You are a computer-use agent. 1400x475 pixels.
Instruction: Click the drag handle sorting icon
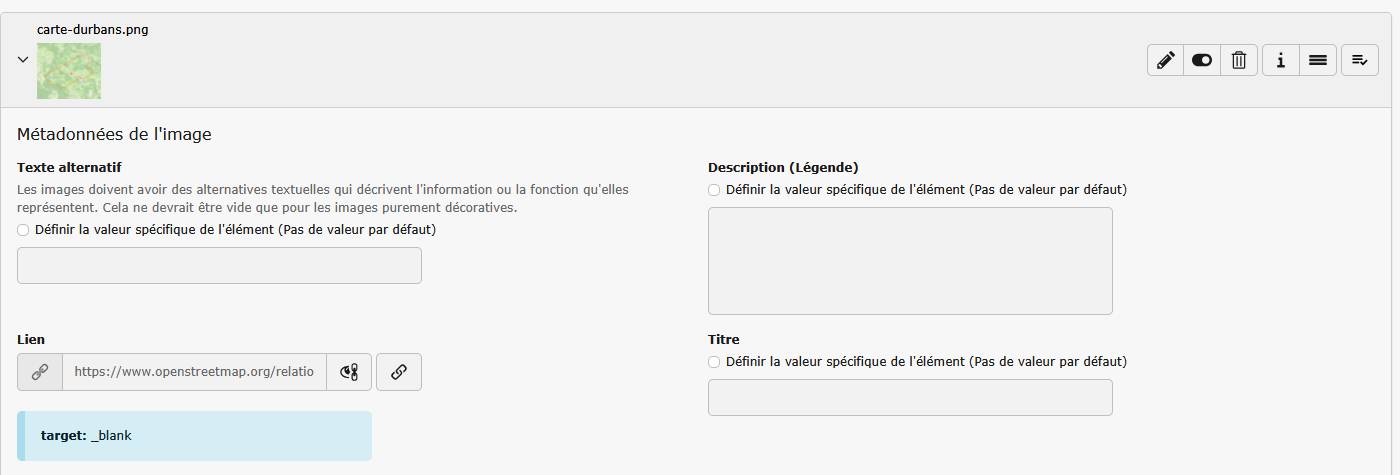[1318, 60]
